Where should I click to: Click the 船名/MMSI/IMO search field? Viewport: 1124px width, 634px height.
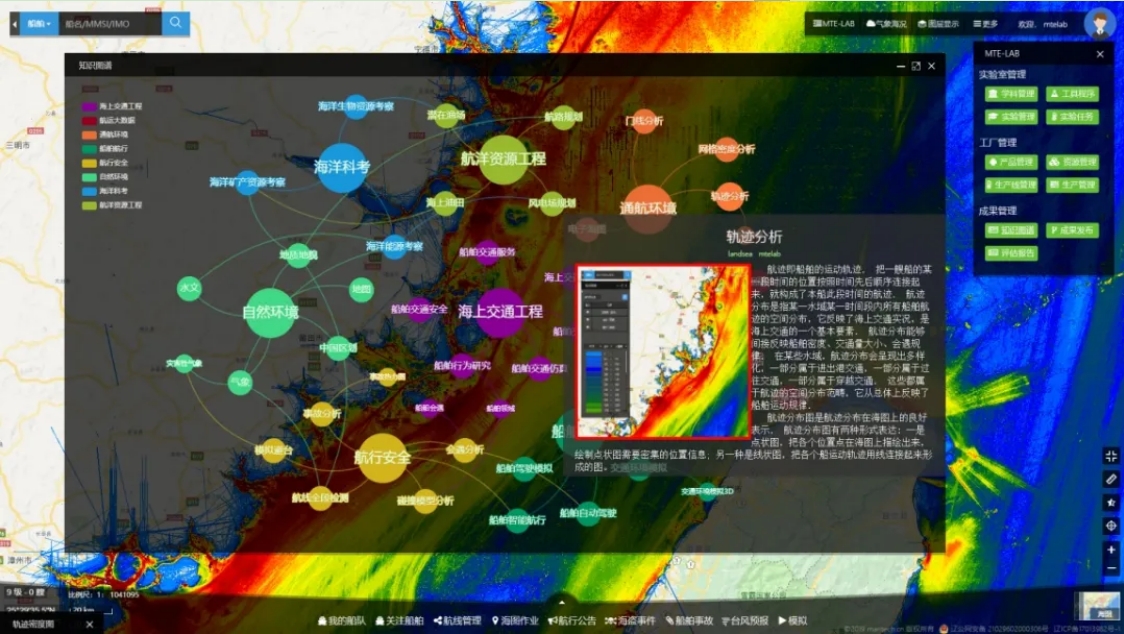109,22
